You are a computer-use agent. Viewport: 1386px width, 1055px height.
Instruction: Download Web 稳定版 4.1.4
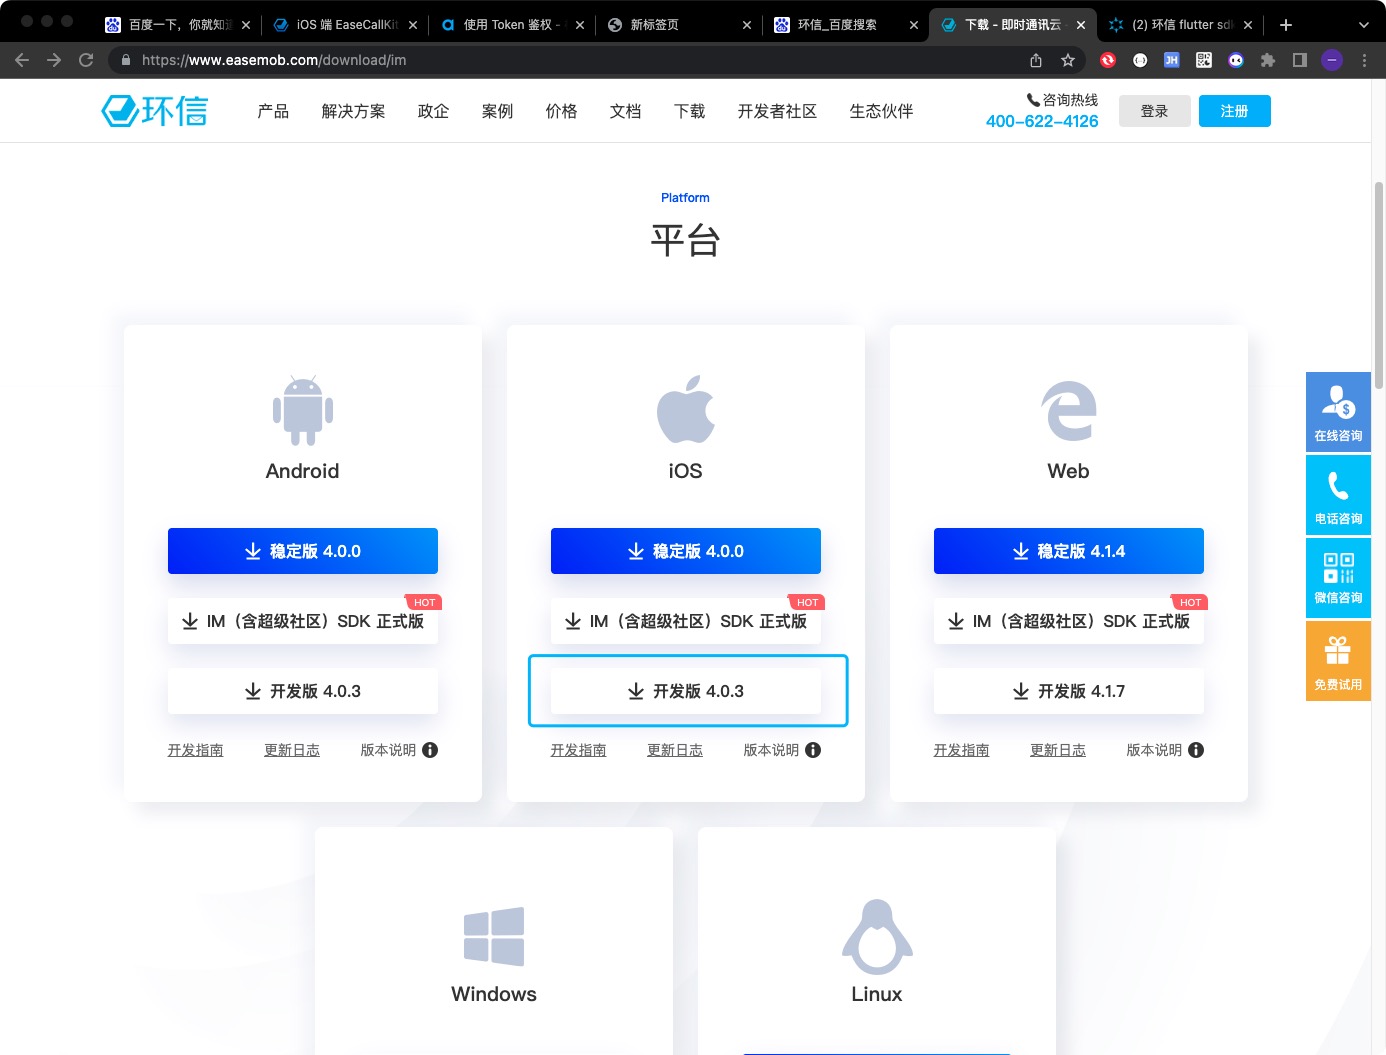pyautogui.click(x=1069, y=551)
